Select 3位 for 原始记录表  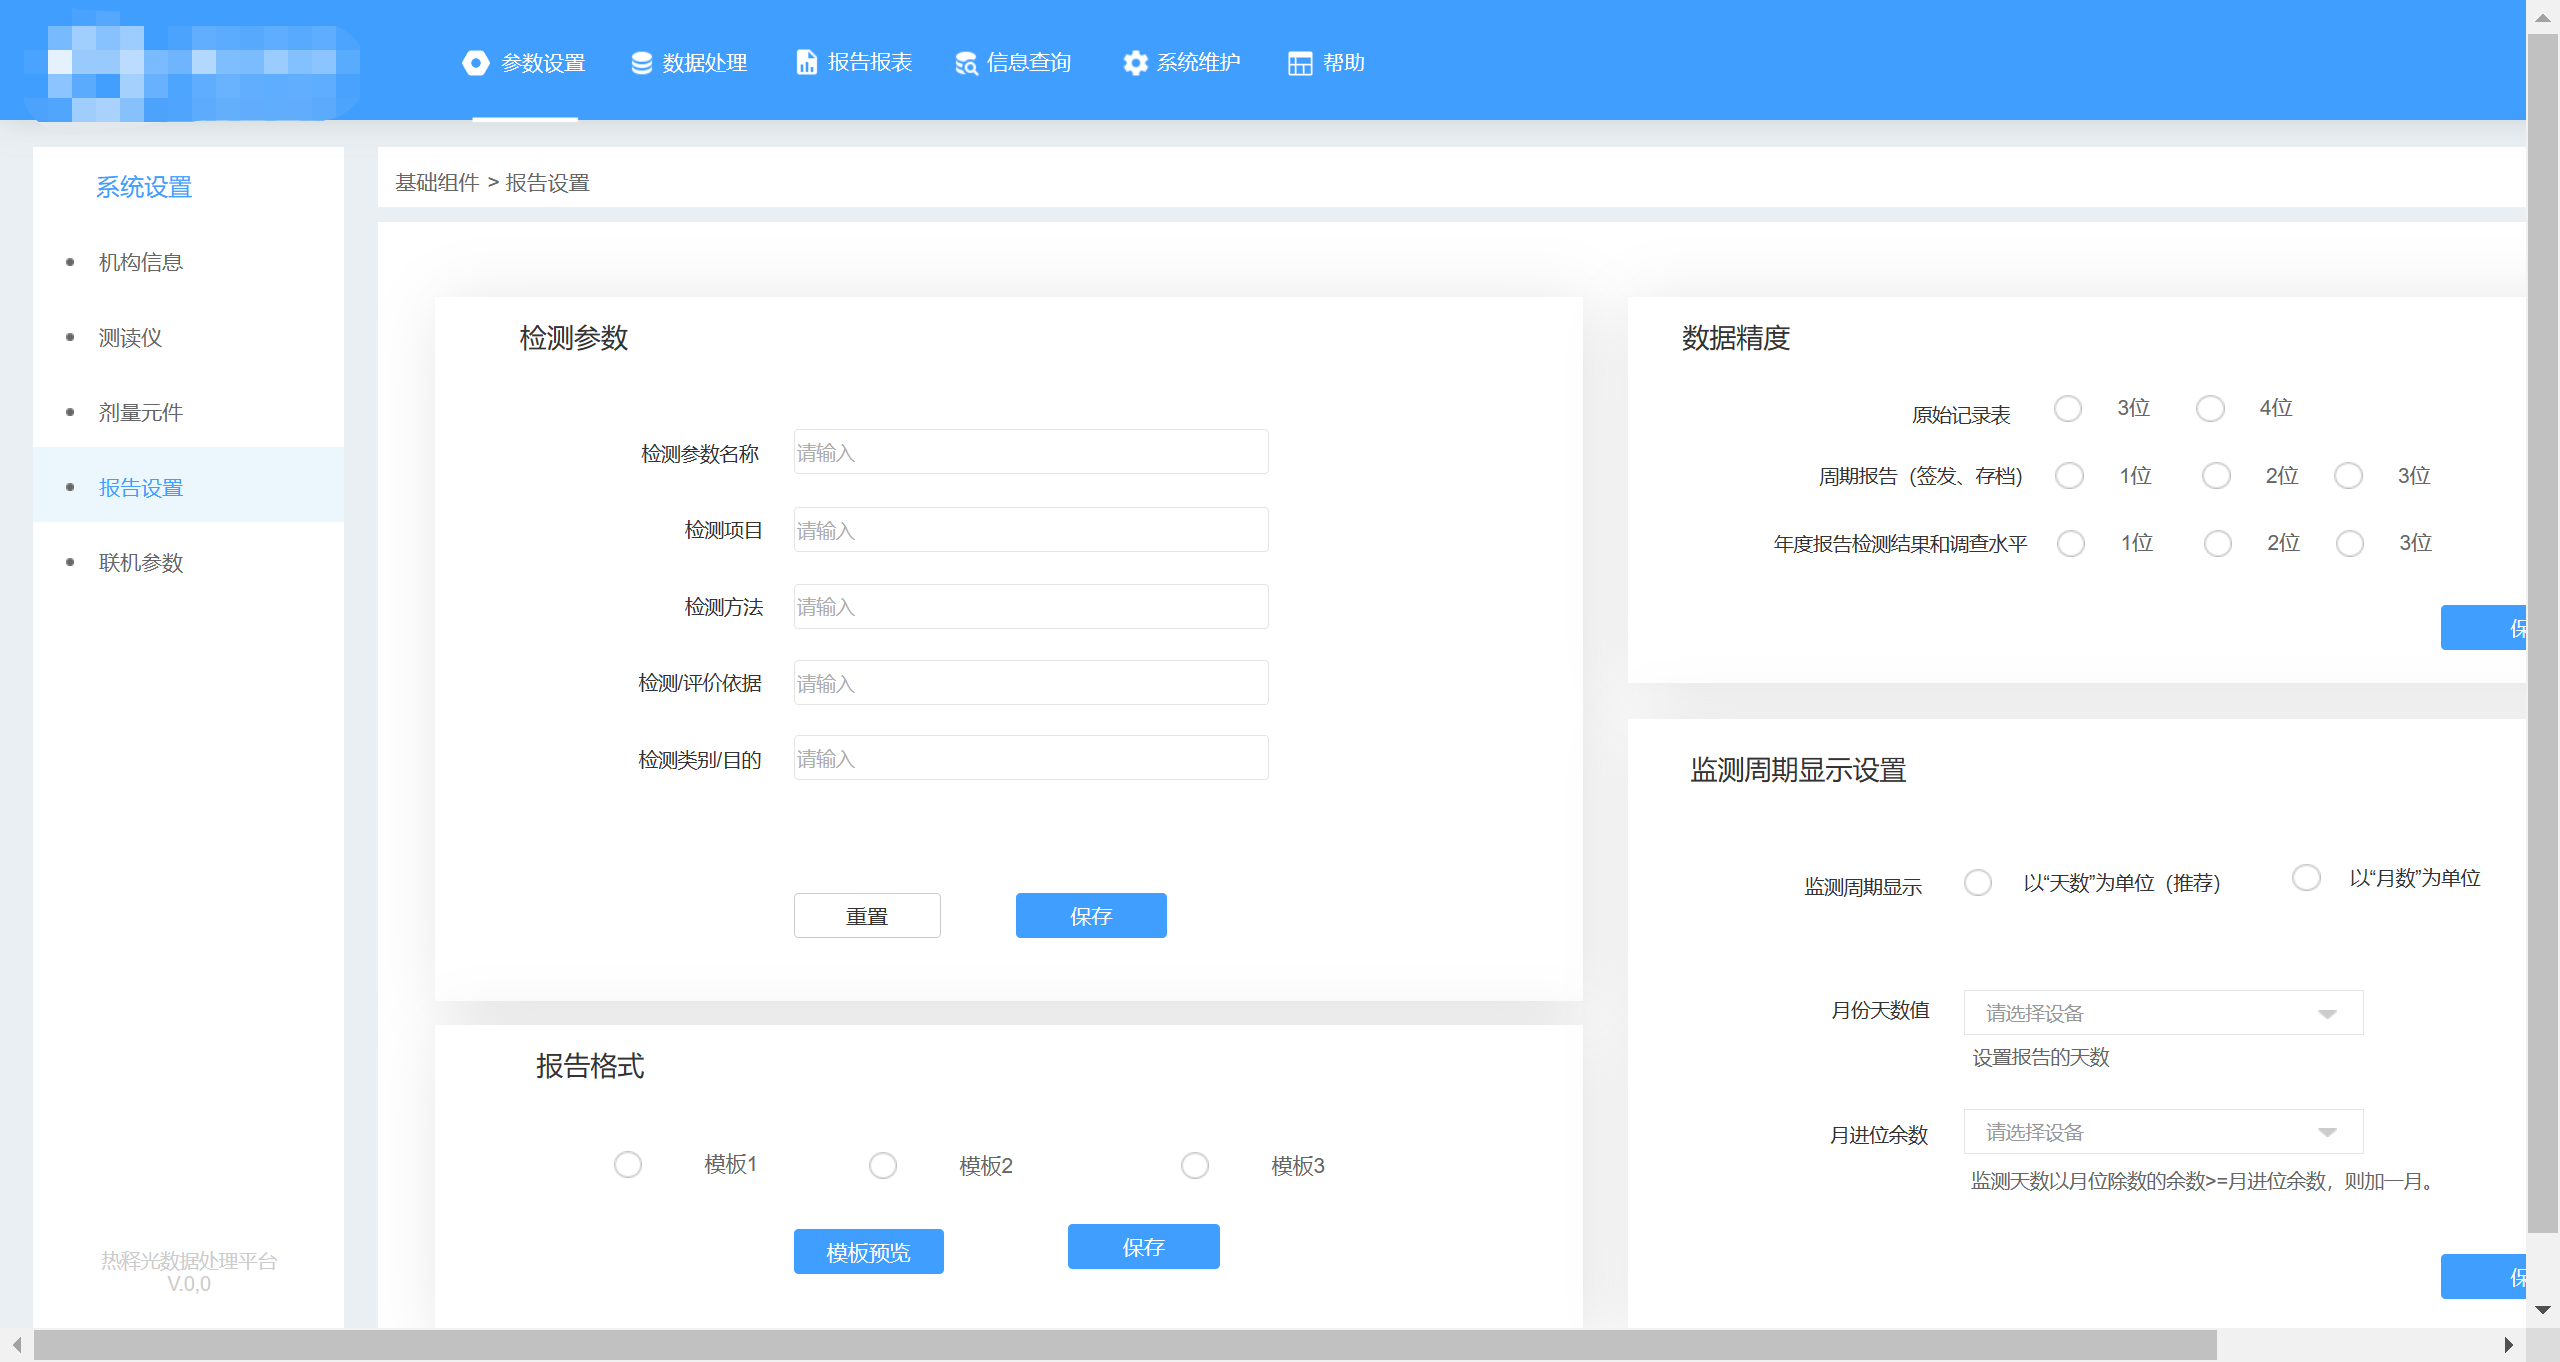[x=2068, y=408]
